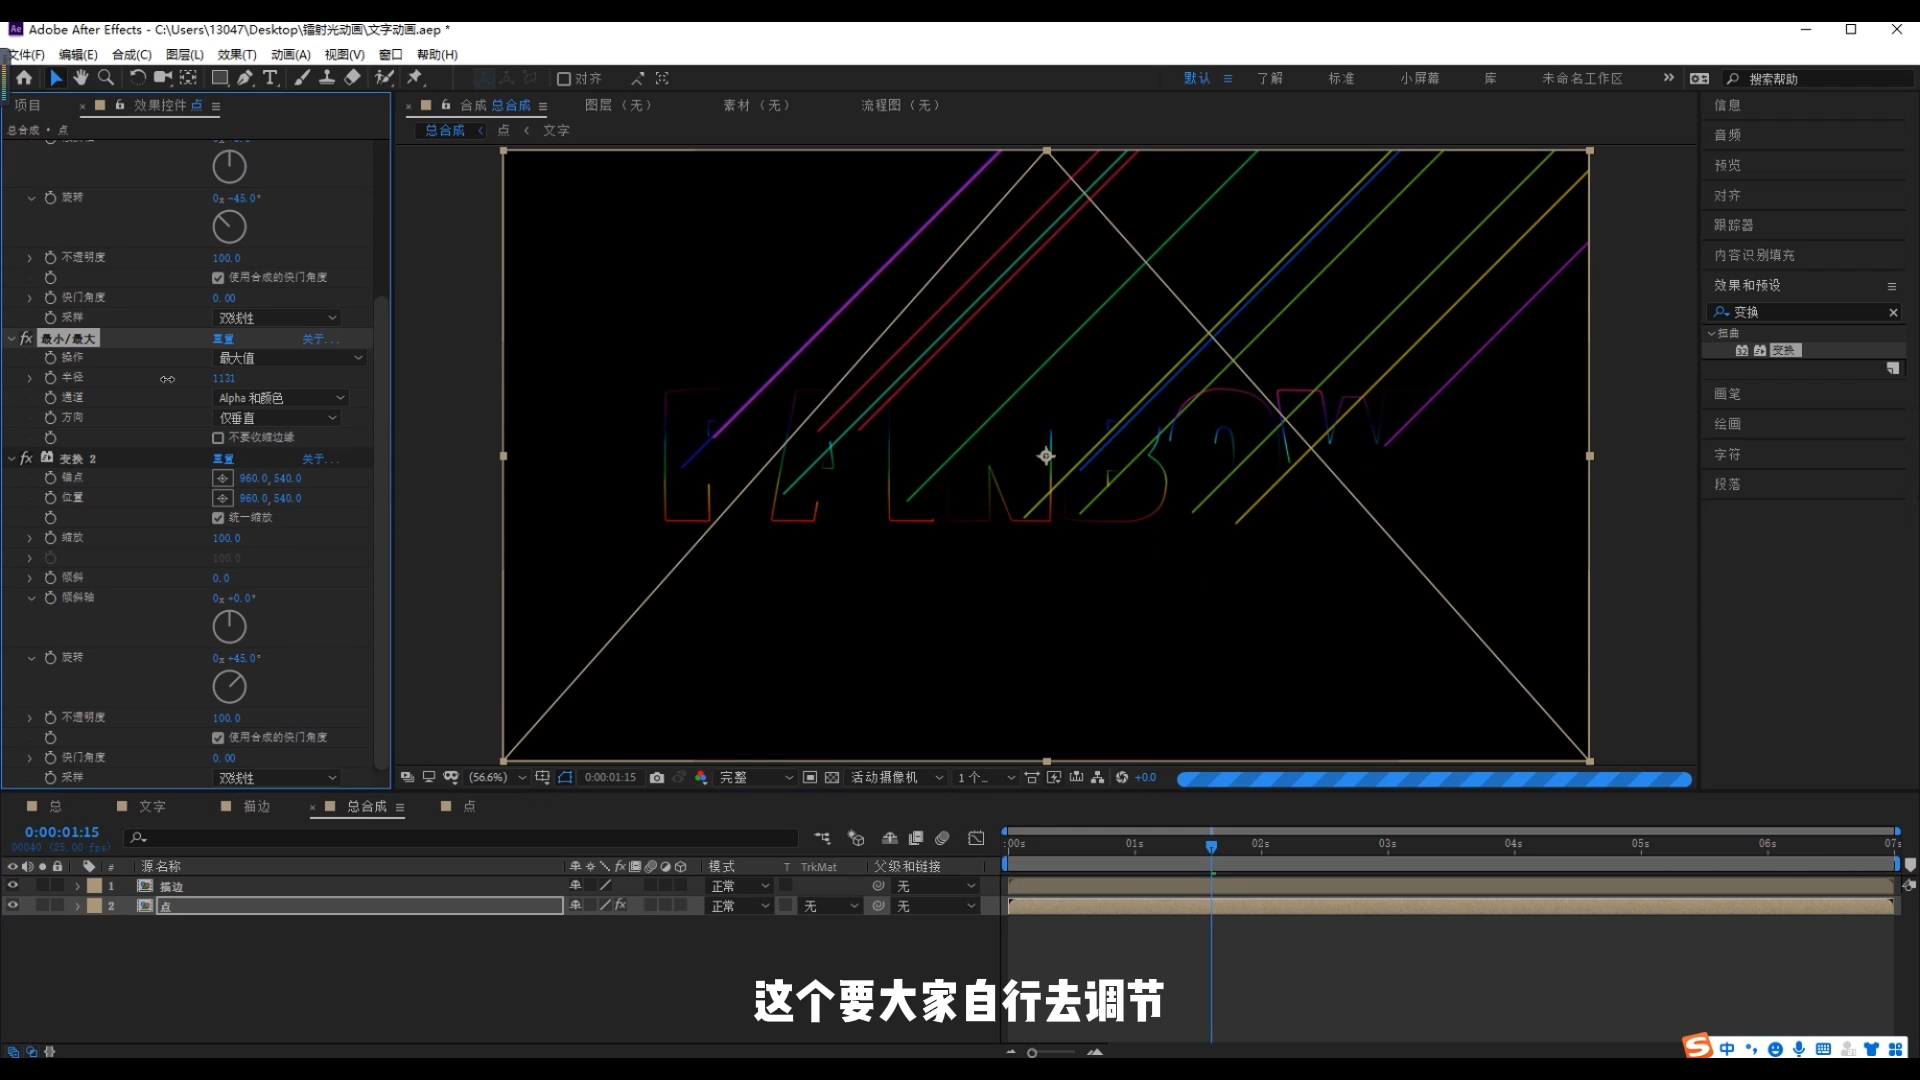Image resolution: width=1920 pixels, height=1080 pixels.
Task: Collapse the 最小/最大 effect
Action: click(11, 338)
